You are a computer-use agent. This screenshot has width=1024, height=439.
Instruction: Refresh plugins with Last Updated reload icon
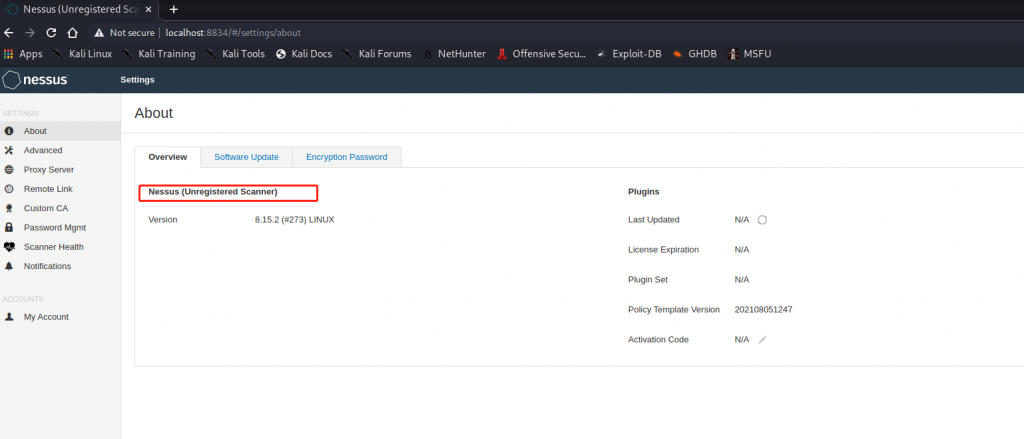tap(762, 220)
